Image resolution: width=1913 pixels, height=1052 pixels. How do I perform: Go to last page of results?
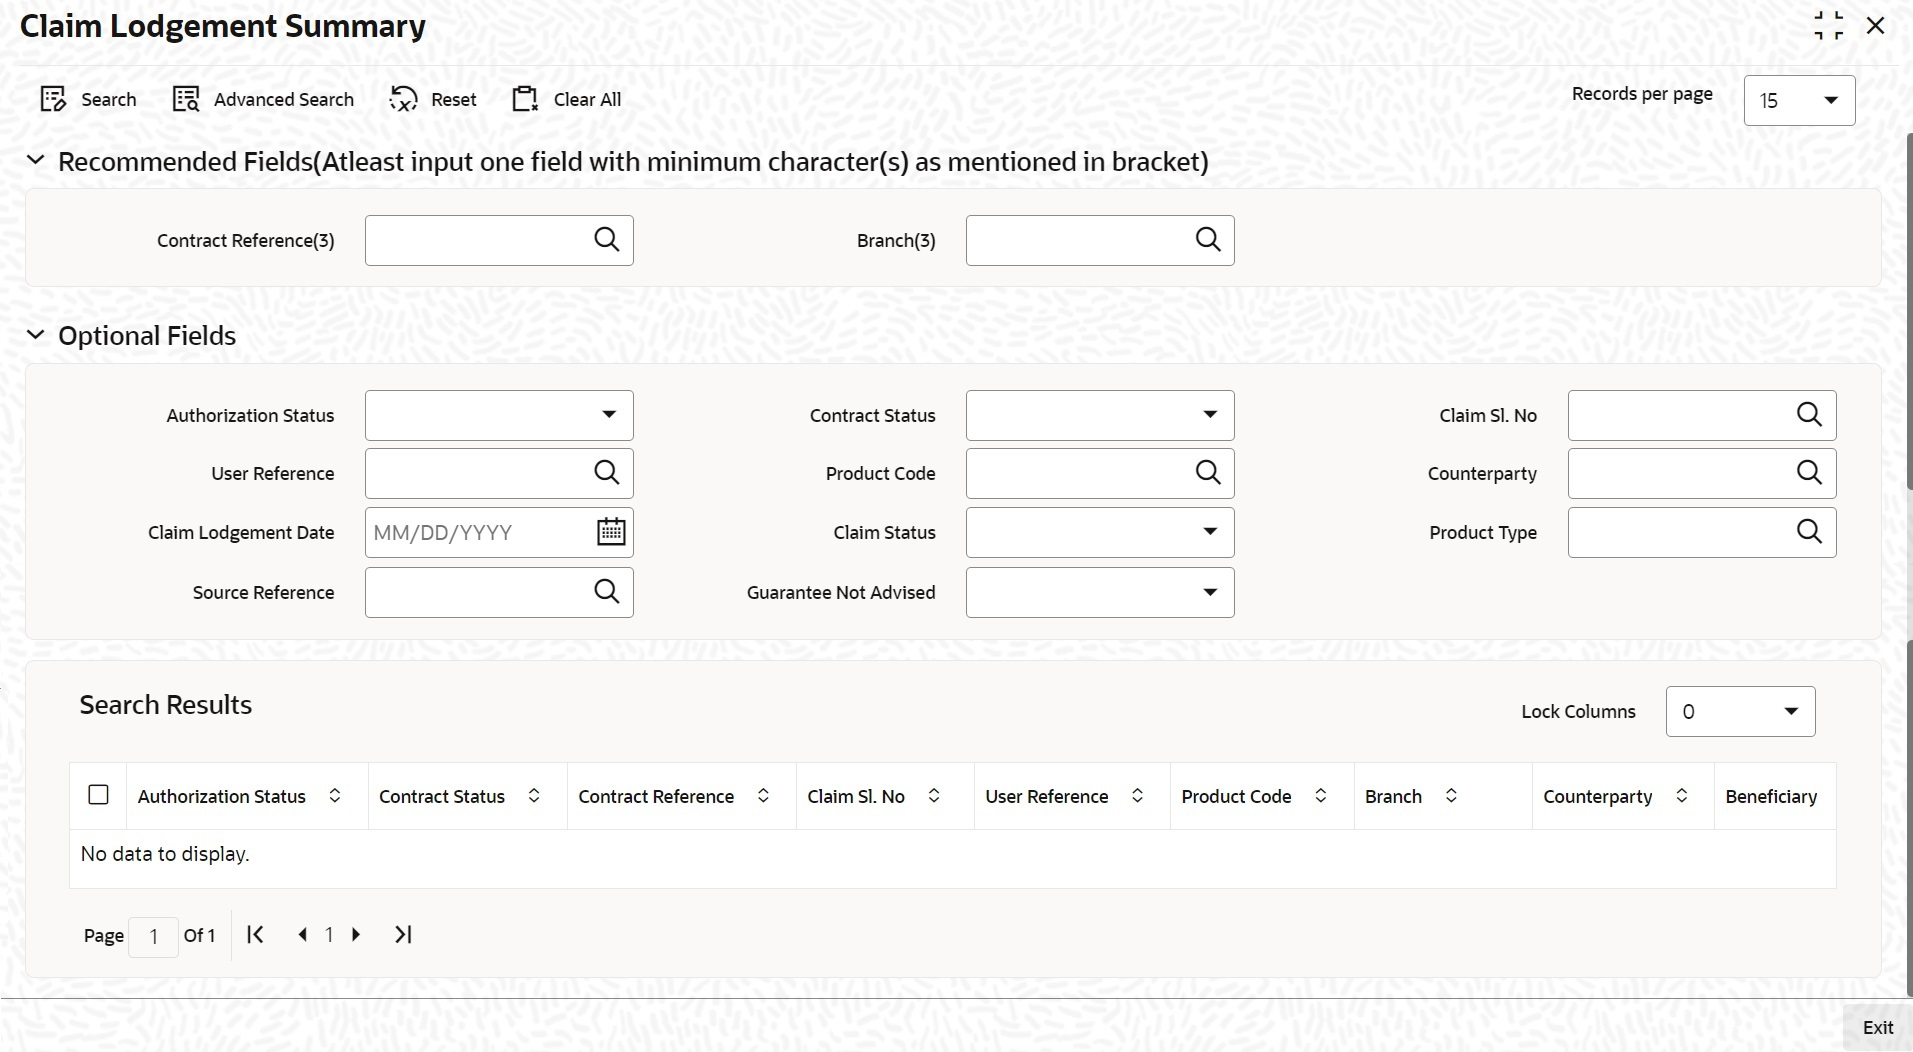tap(403, 935)
